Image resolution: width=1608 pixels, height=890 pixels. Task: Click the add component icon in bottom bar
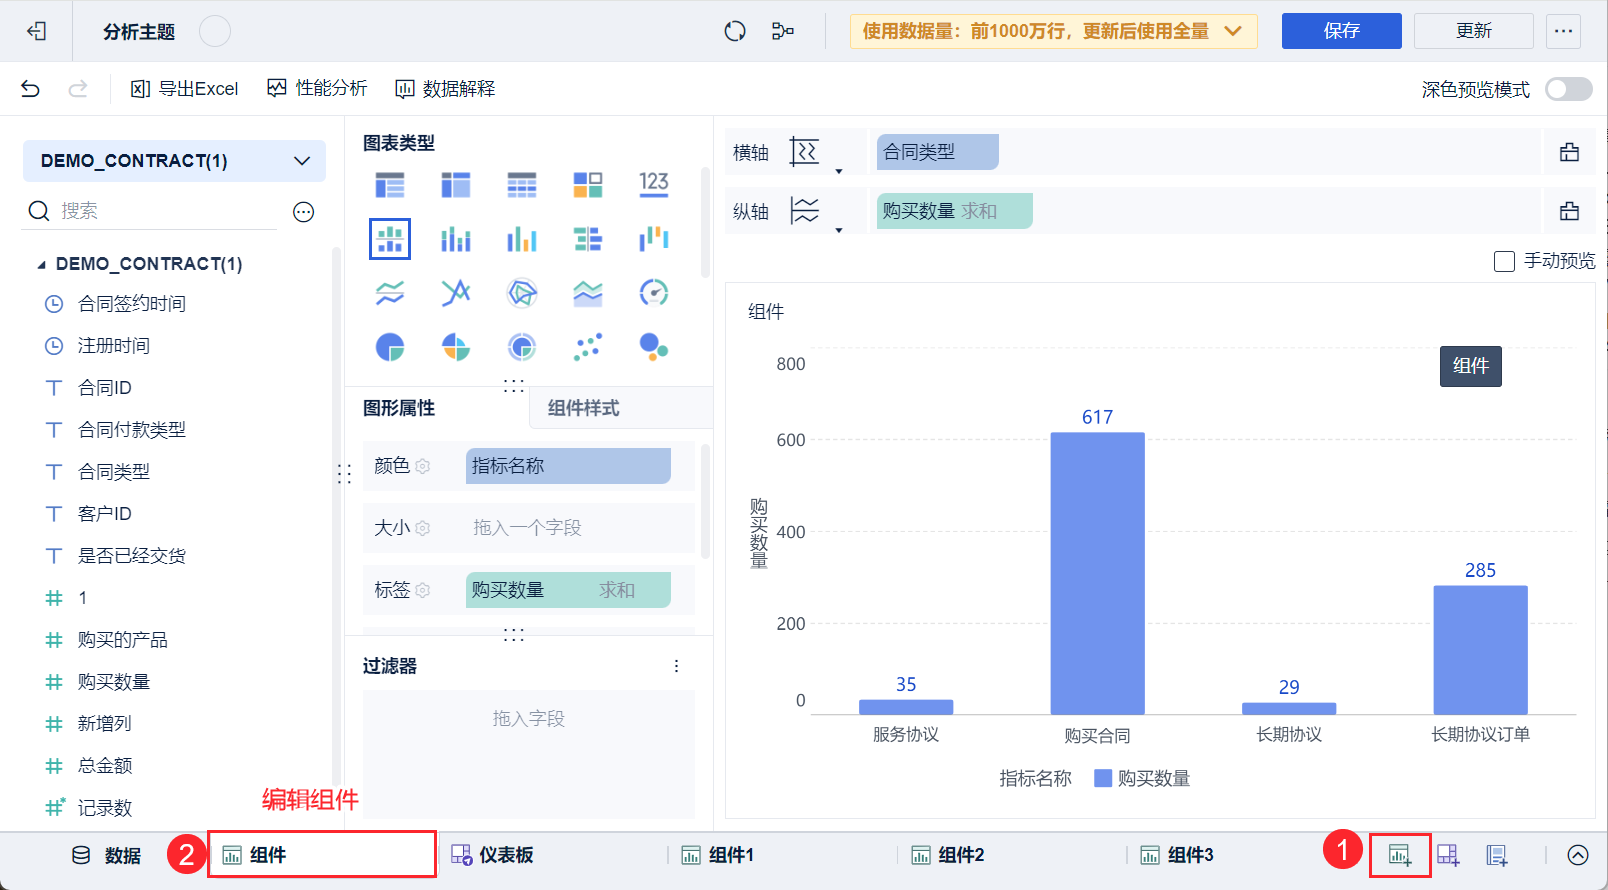click(1400, 855)
